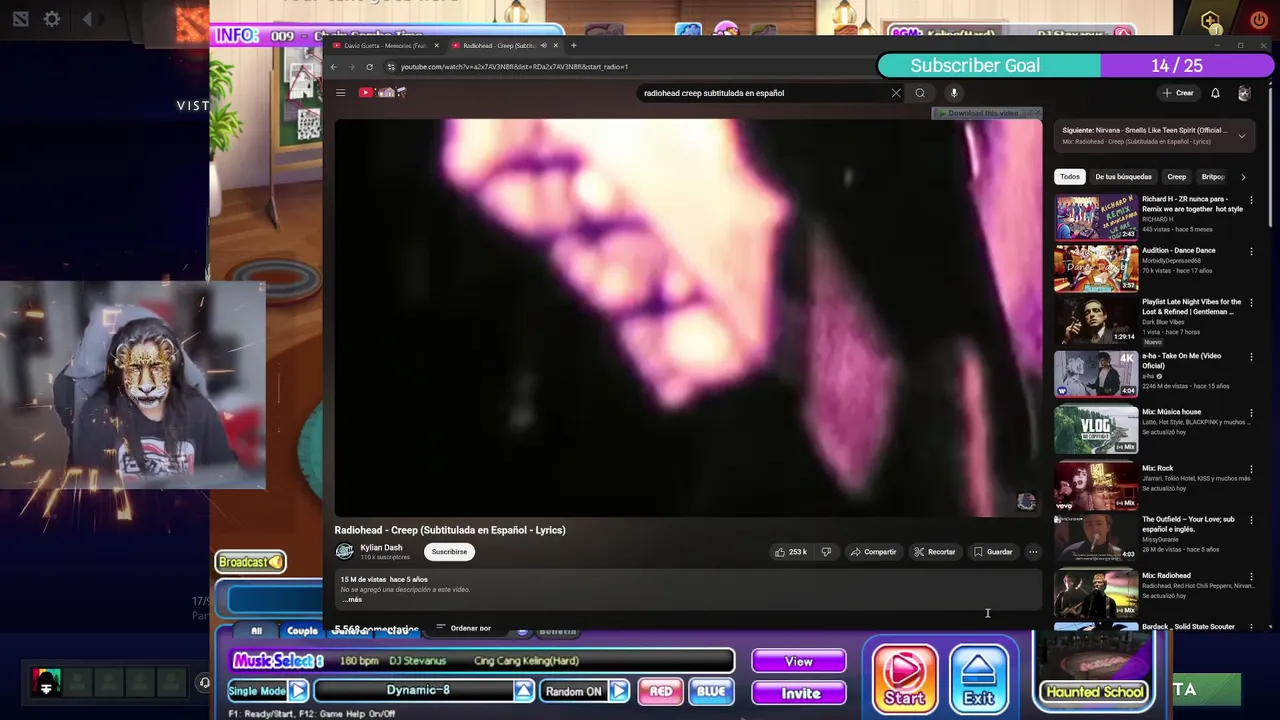Viewport: 1280px width, 720px height.
Task: Open the Dynamic-8 mode dropdown arrow
Action: [x=524, y=691]
